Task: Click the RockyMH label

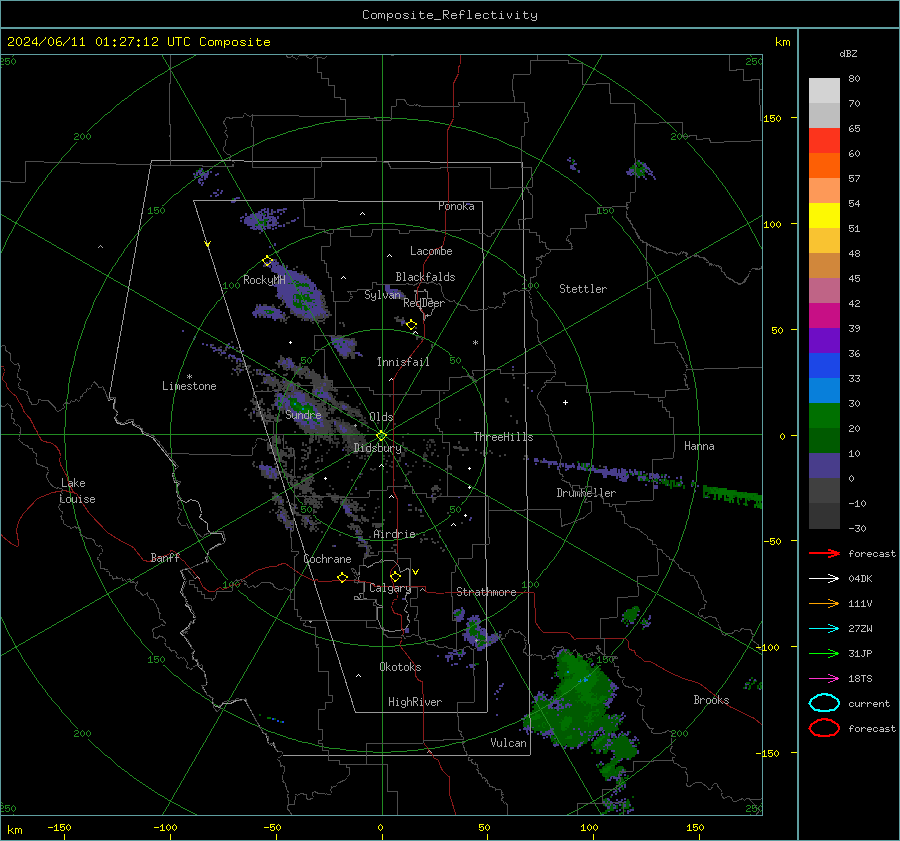Action: click(x=264, y=280)
